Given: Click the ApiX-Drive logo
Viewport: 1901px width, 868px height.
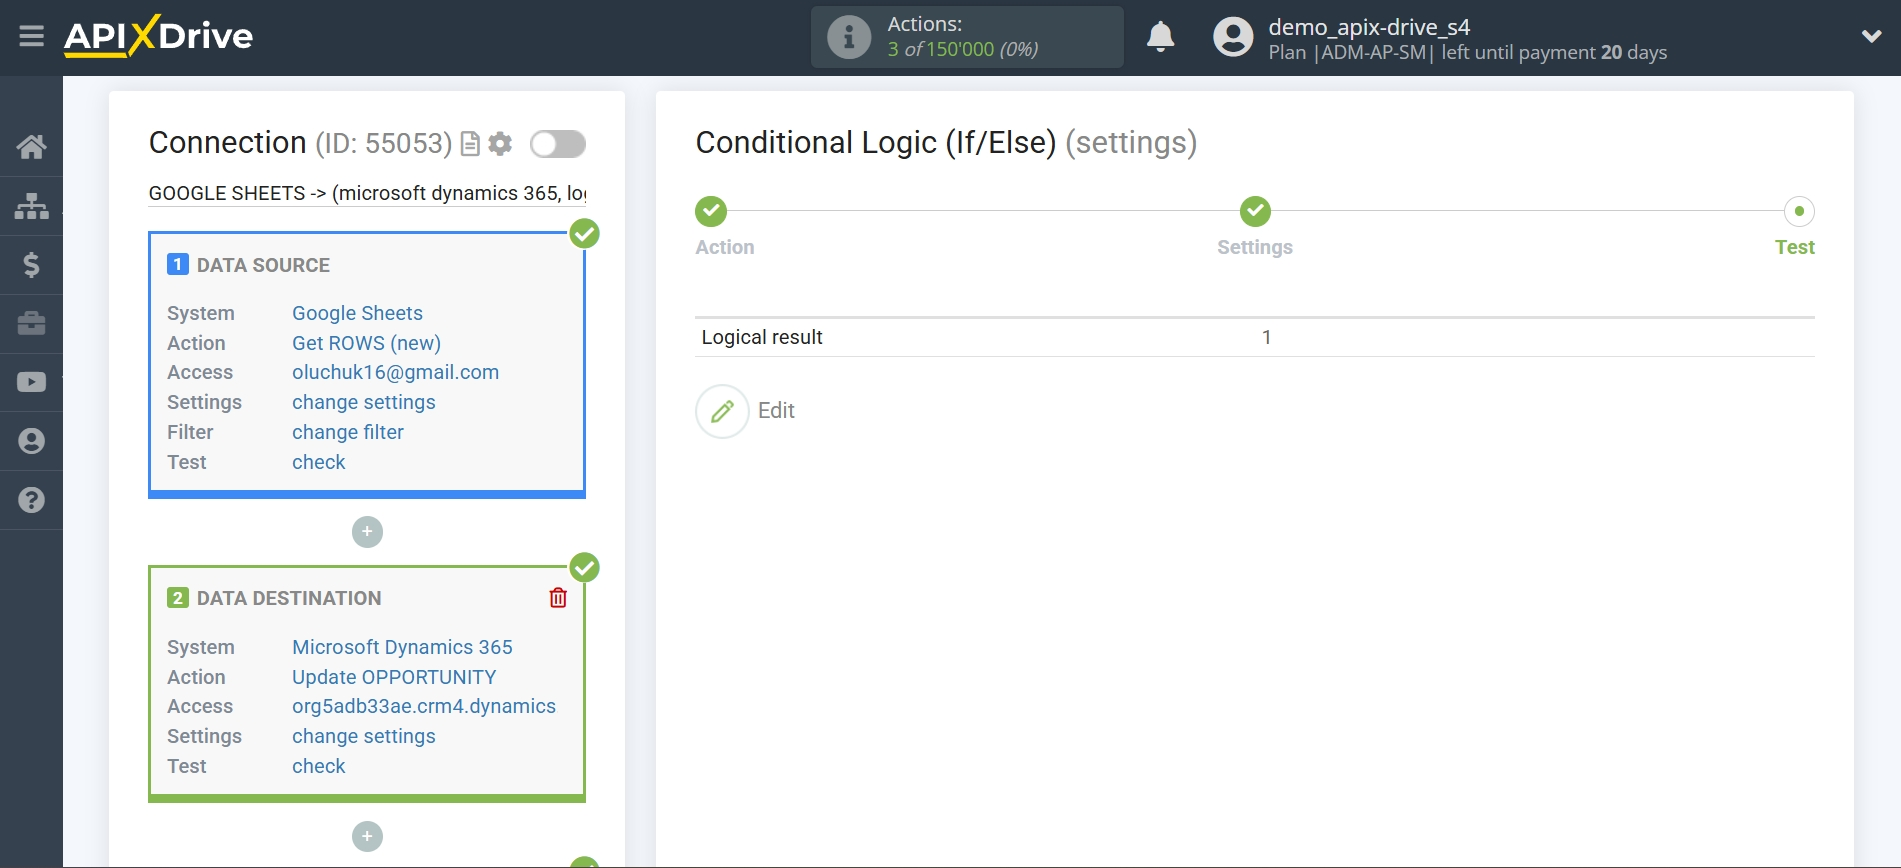Looking at the screenshot, I should tap(158, 37).
